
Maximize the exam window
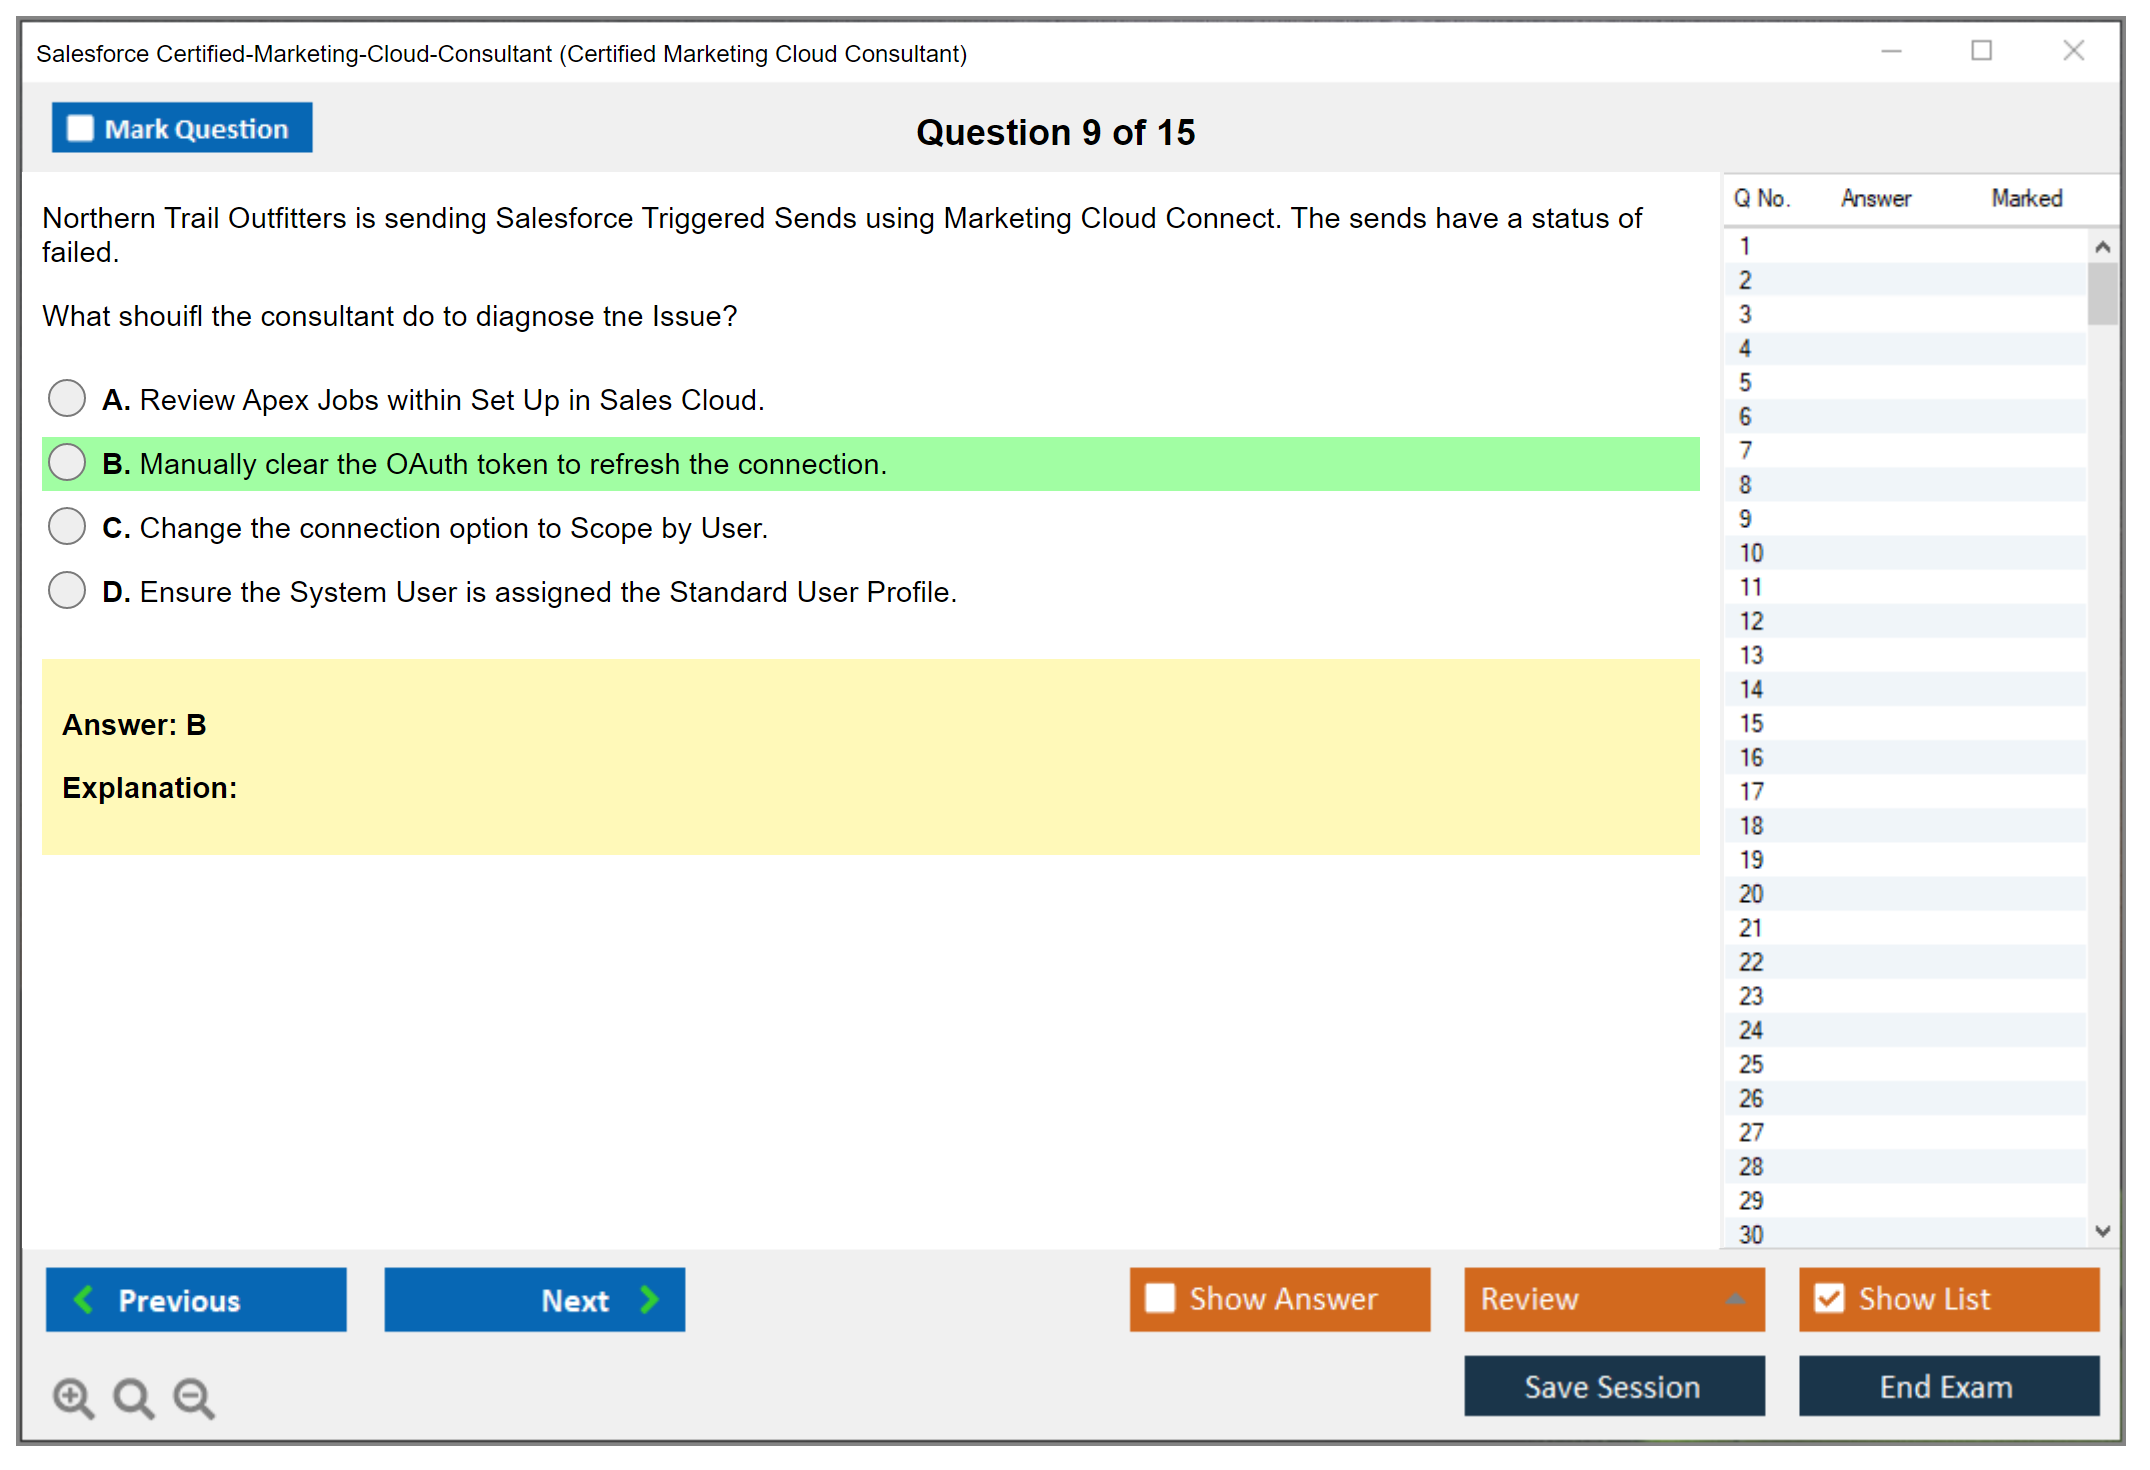coord(1981,51)
